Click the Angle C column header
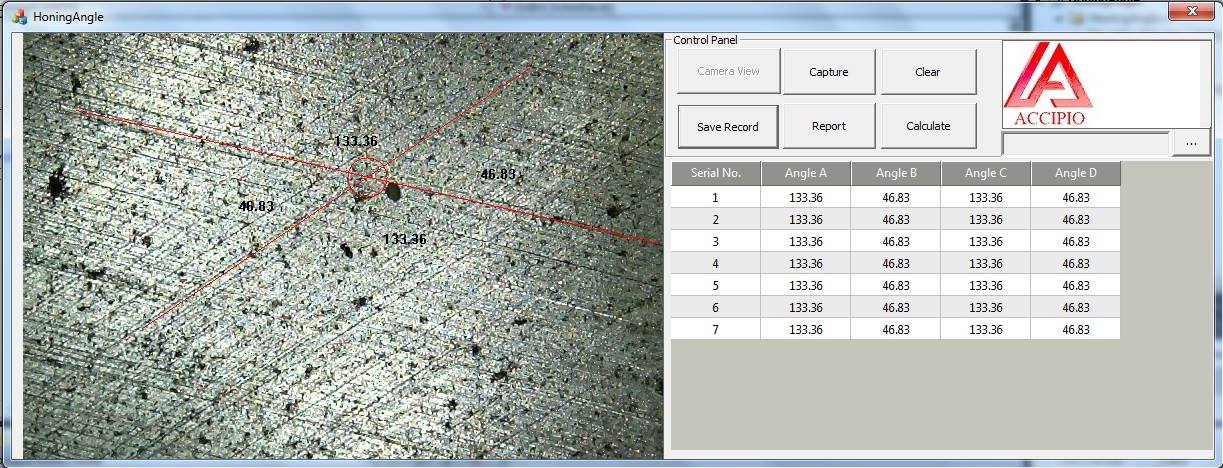This screenshot has width=1223, height=468. point(985,173)
